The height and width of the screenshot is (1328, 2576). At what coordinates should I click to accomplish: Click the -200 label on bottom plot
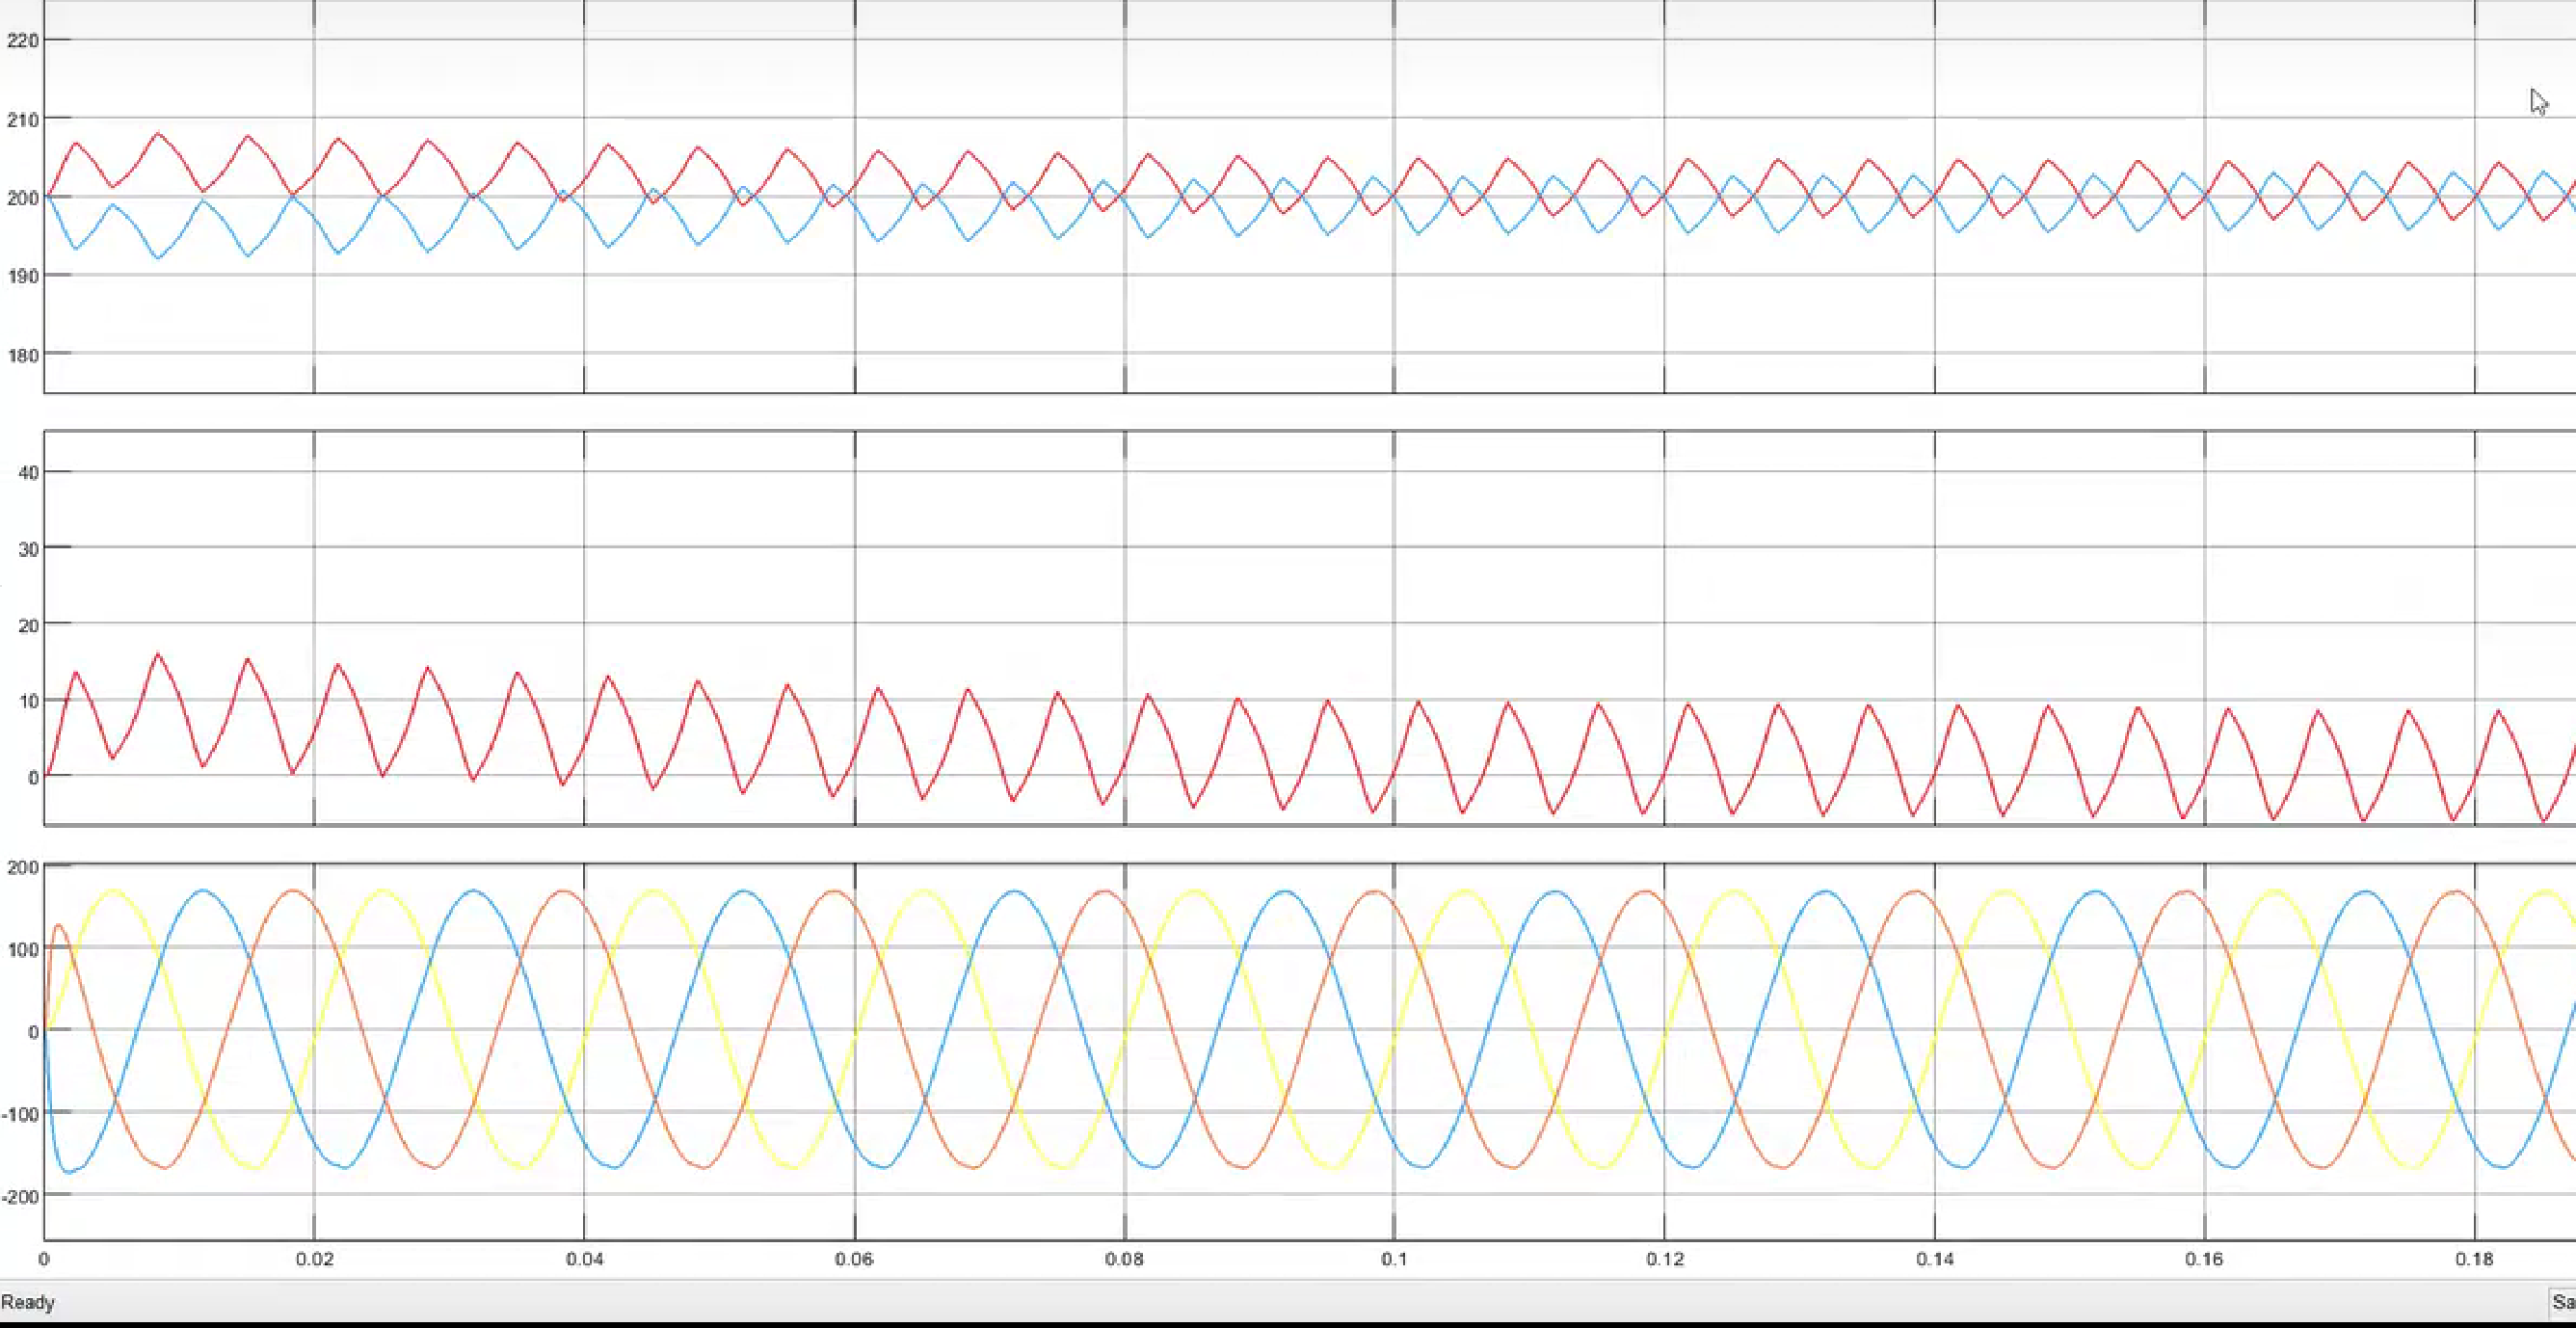[x=20, y=1197]
